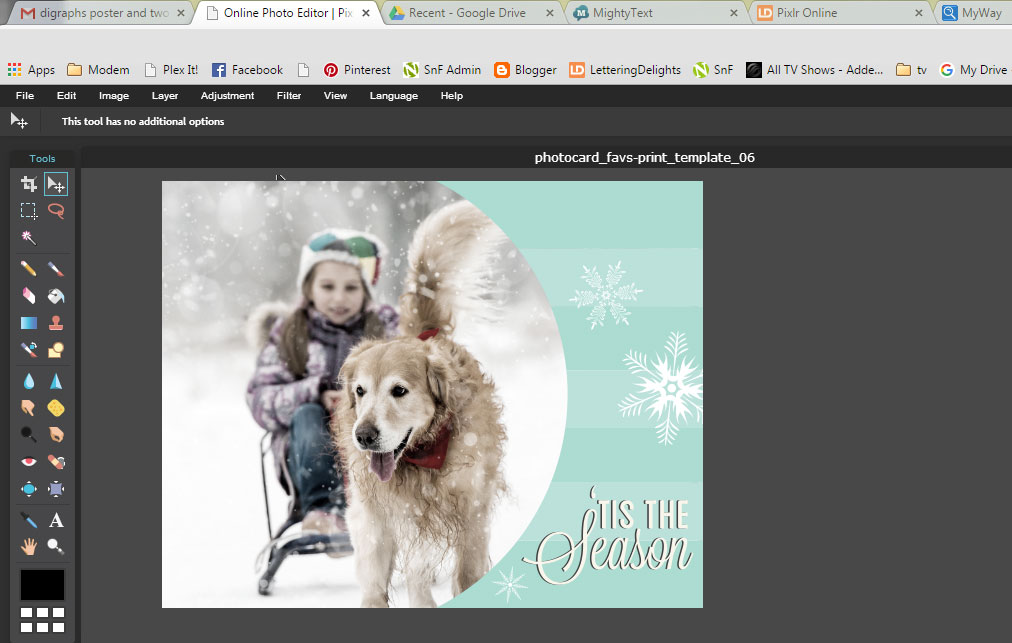Pick the Zoom magnifier tool
The image size is (1012, 643).
[x=56, y=547]
